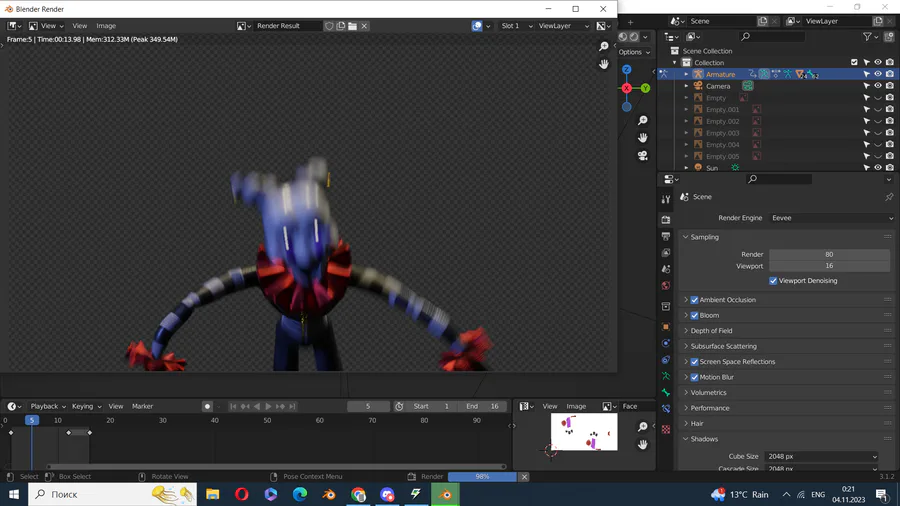Click the fake user shield icon

(329, 26)
